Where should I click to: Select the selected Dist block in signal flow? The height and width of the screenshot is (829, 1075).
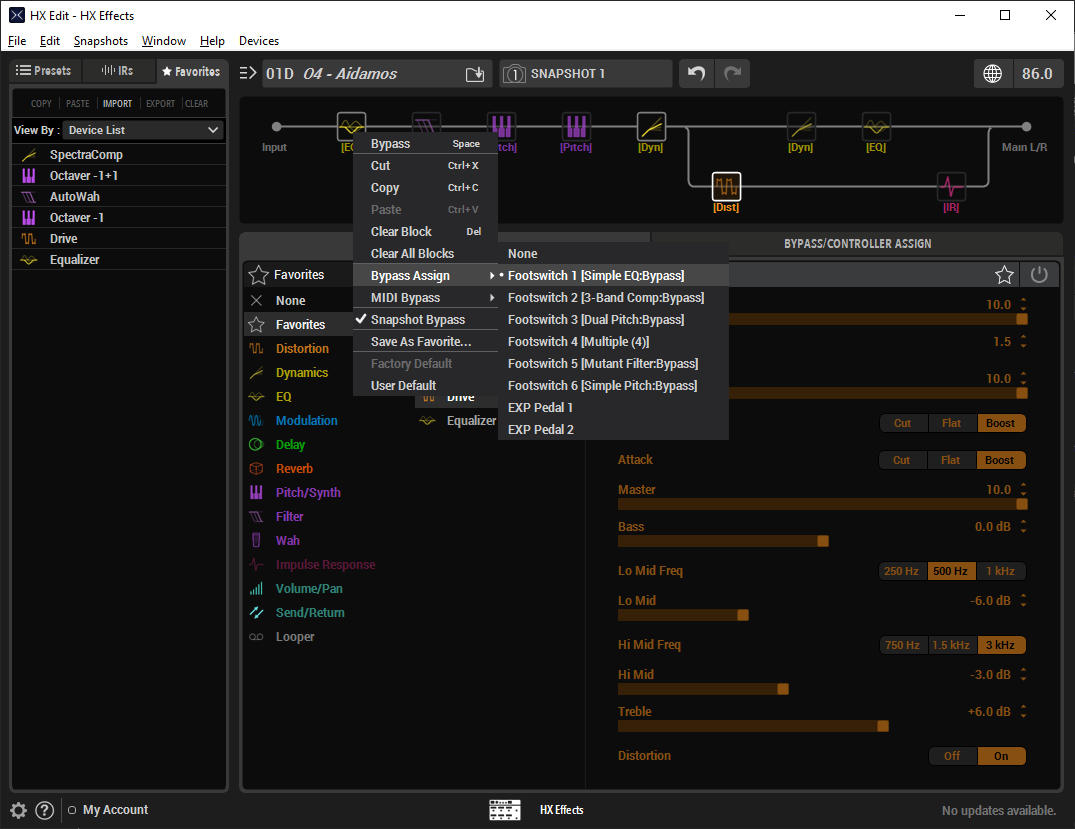(726, 186)
